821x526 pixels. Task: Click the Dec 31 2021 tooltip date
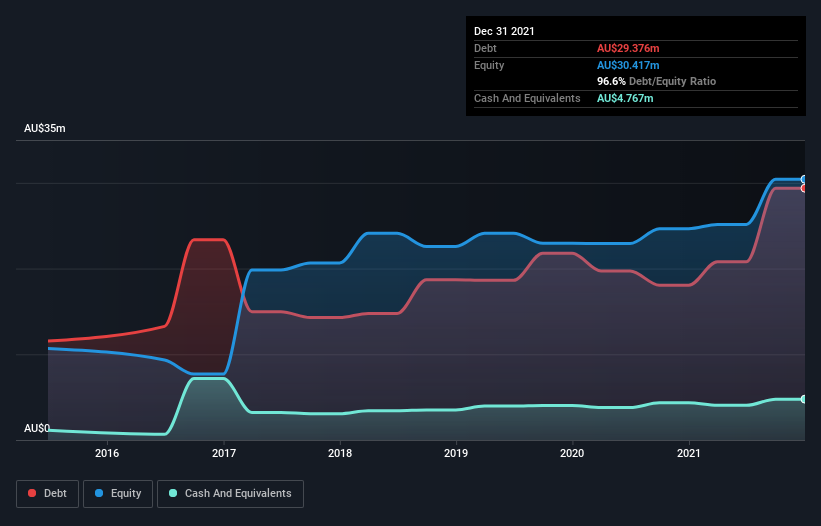tap(504, 31)
